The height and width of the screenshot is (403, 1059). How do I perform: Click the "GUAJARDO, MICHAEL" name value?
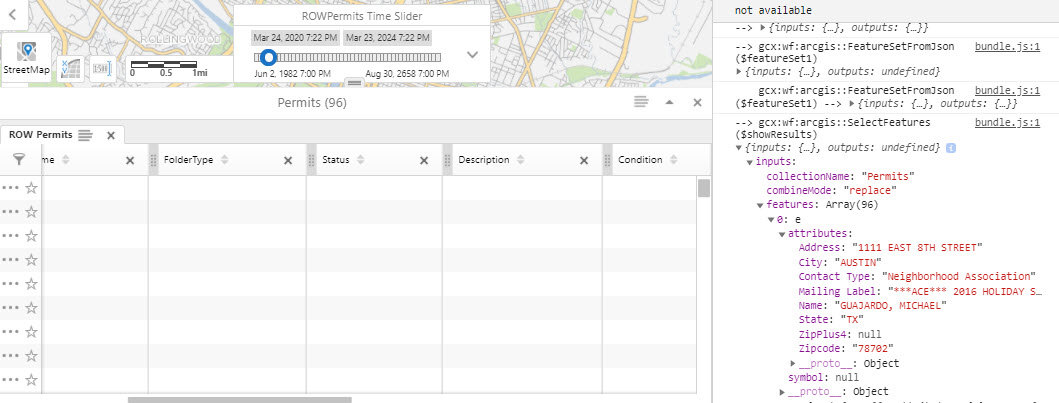point(890,306)
